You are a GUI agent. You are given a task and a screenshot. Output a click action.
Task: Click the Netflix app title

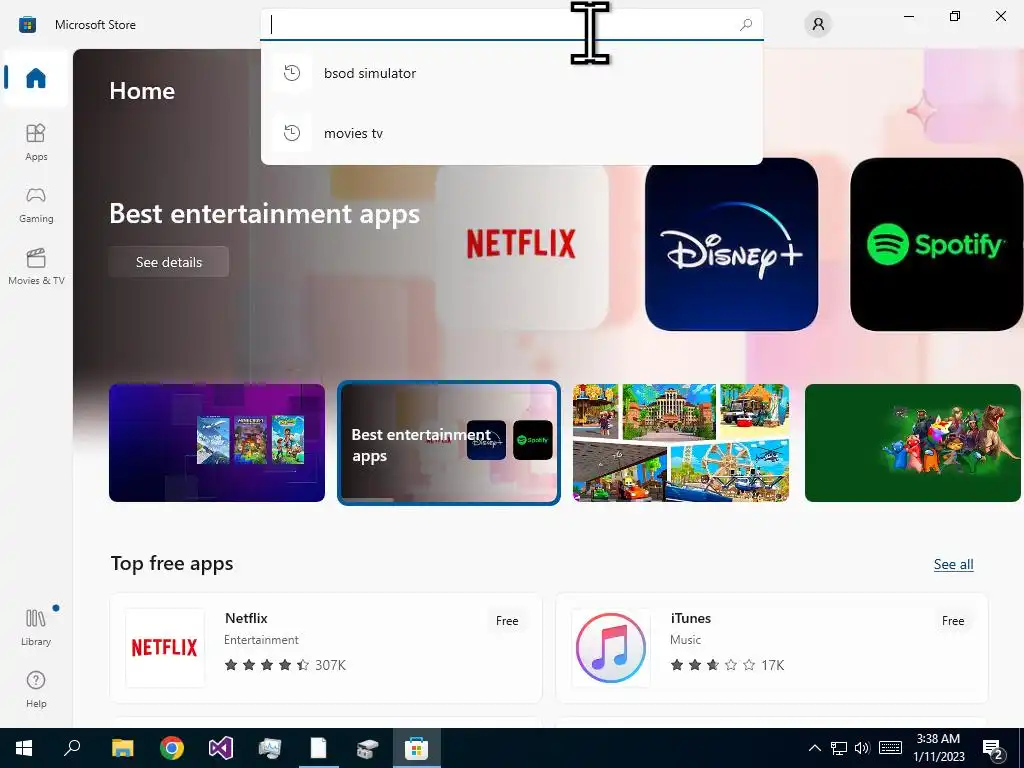pyautogui.click(x=246, y=618)
